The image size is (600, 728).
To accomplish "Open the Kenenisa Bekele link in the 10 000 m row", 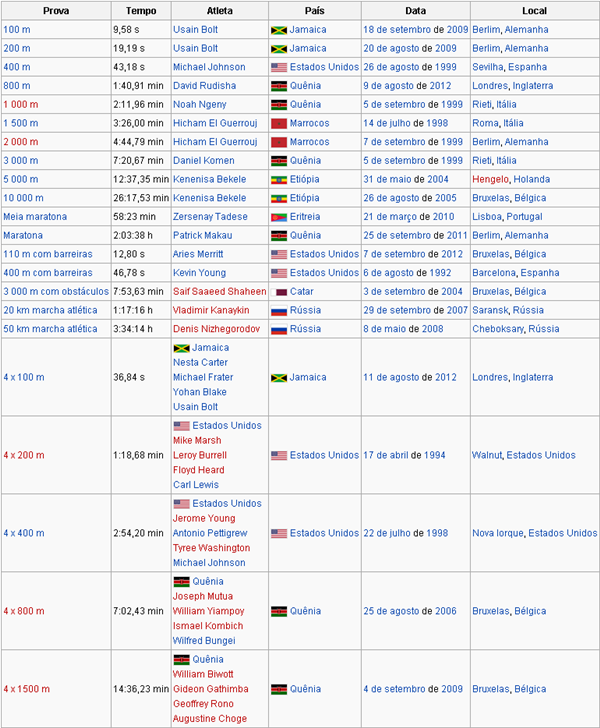I will 209,198.
